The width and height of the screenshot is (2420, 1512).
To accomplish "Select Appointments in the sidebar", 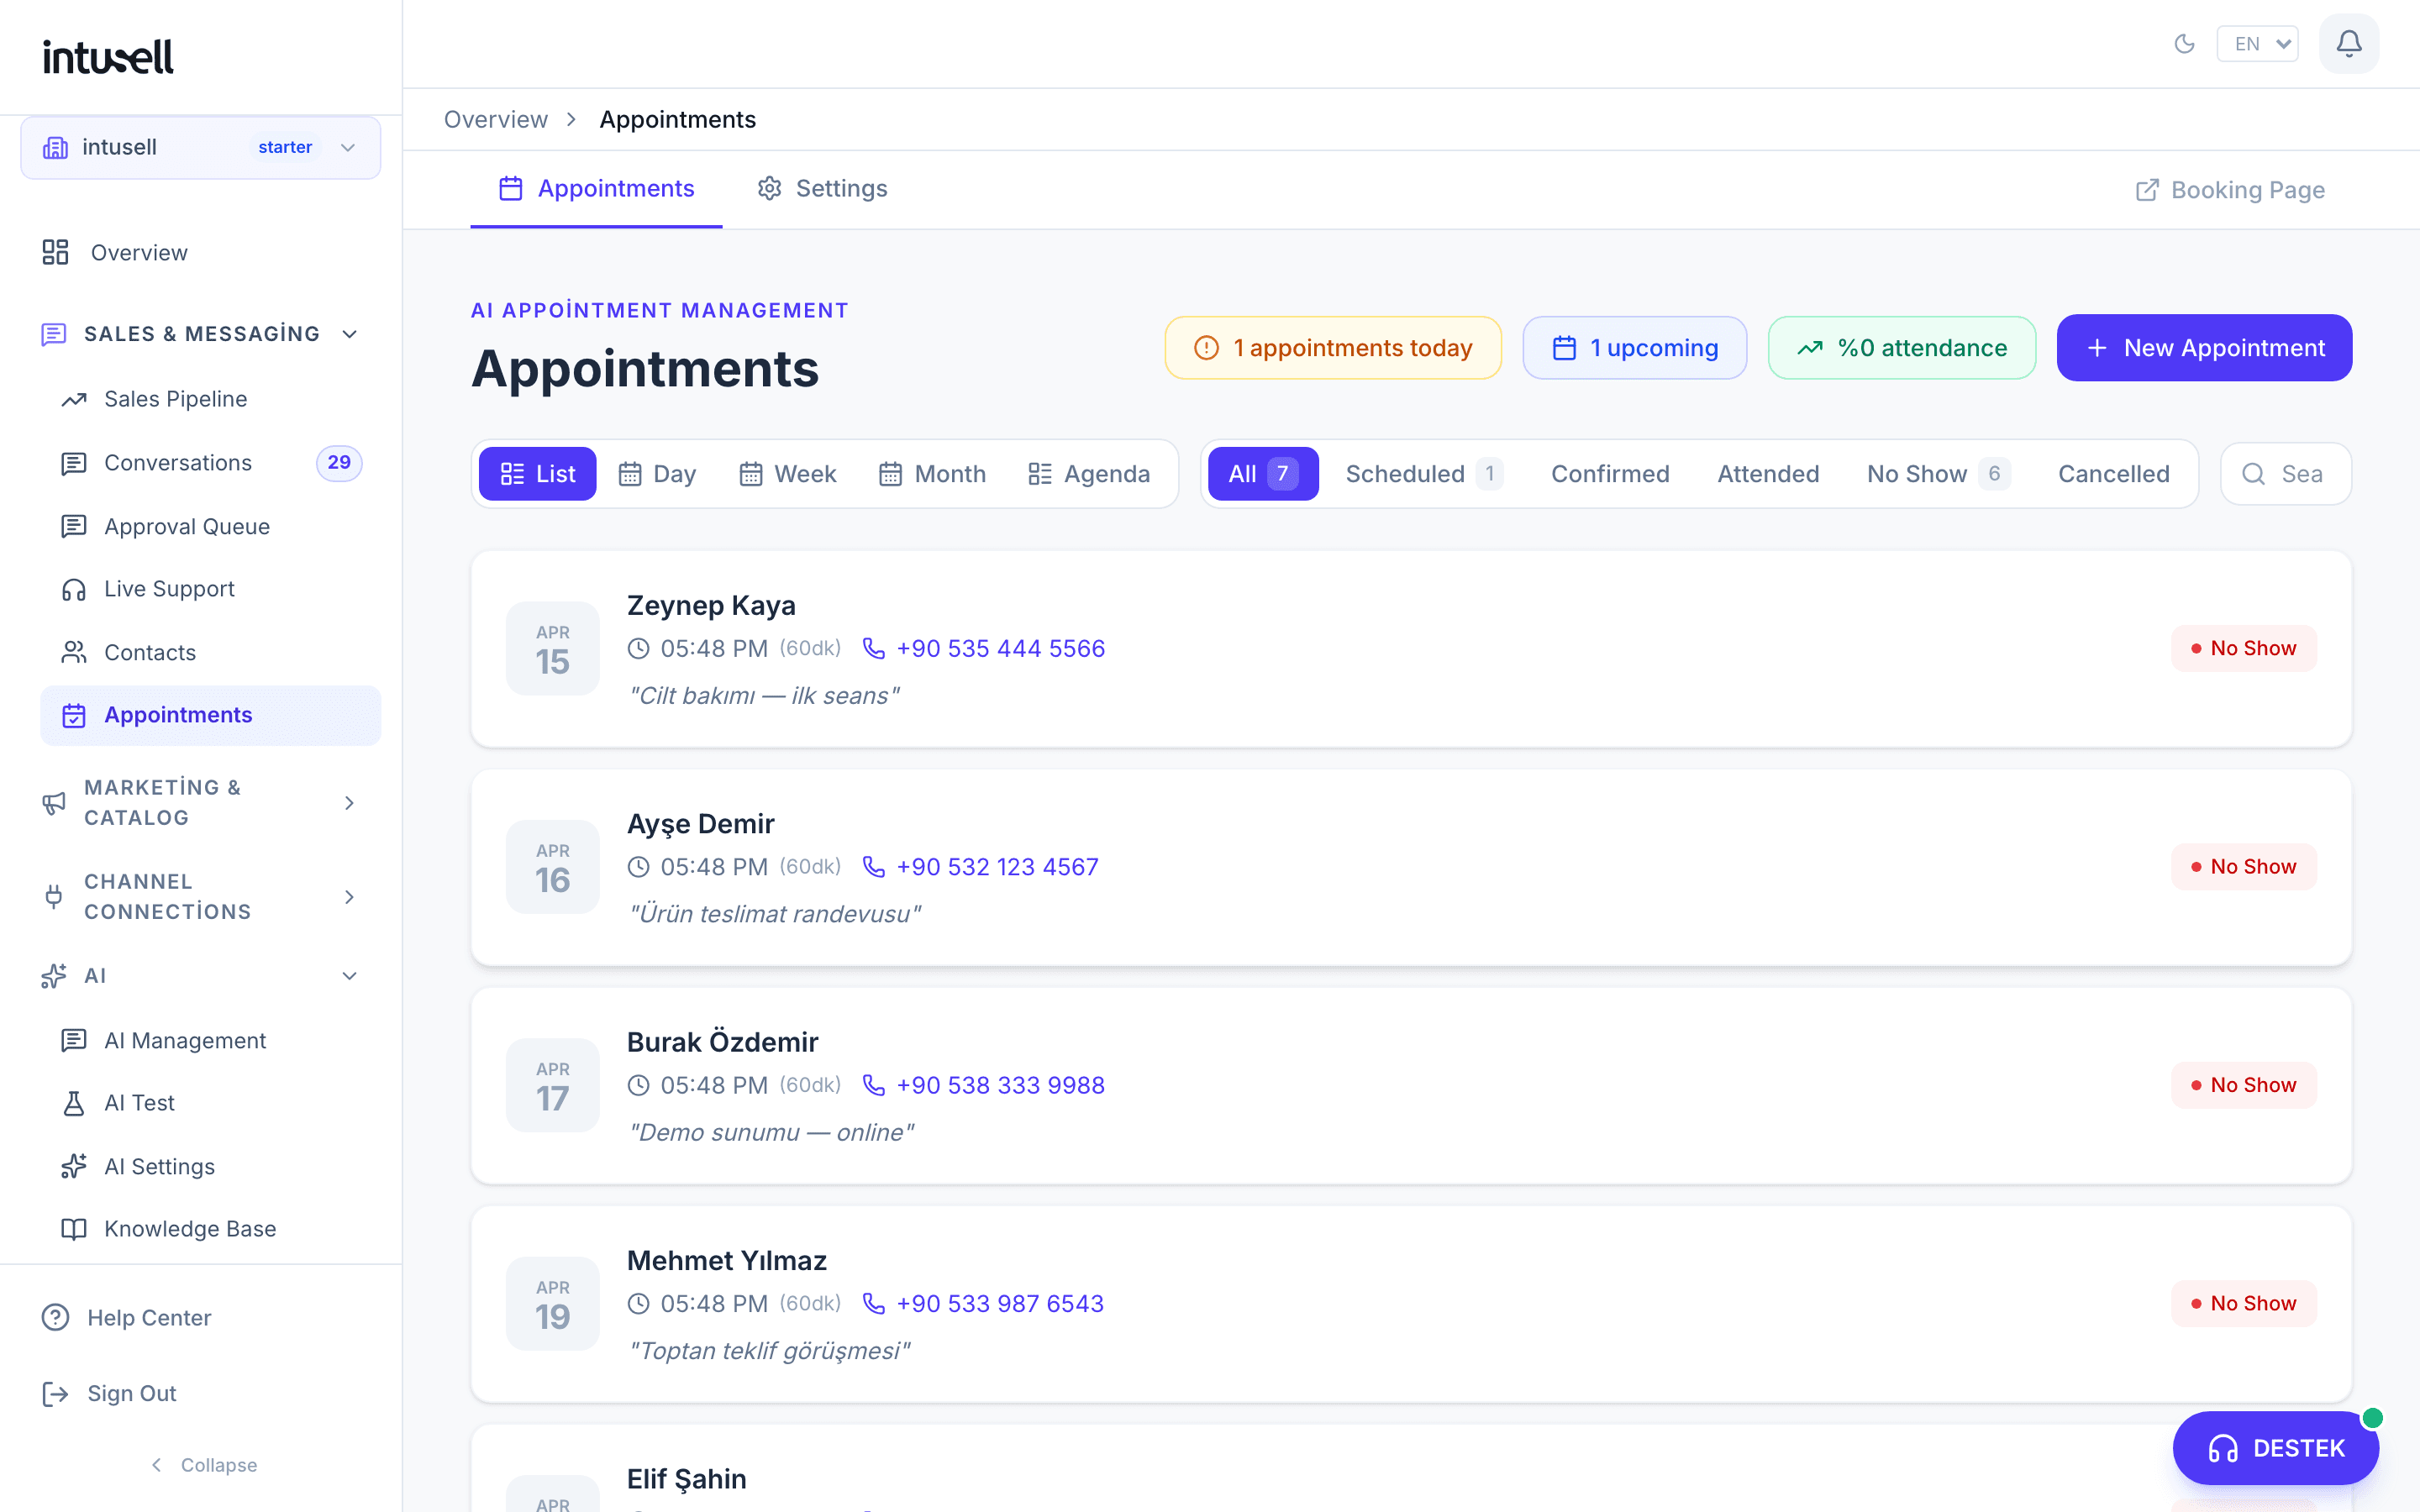I will (210, 715).
